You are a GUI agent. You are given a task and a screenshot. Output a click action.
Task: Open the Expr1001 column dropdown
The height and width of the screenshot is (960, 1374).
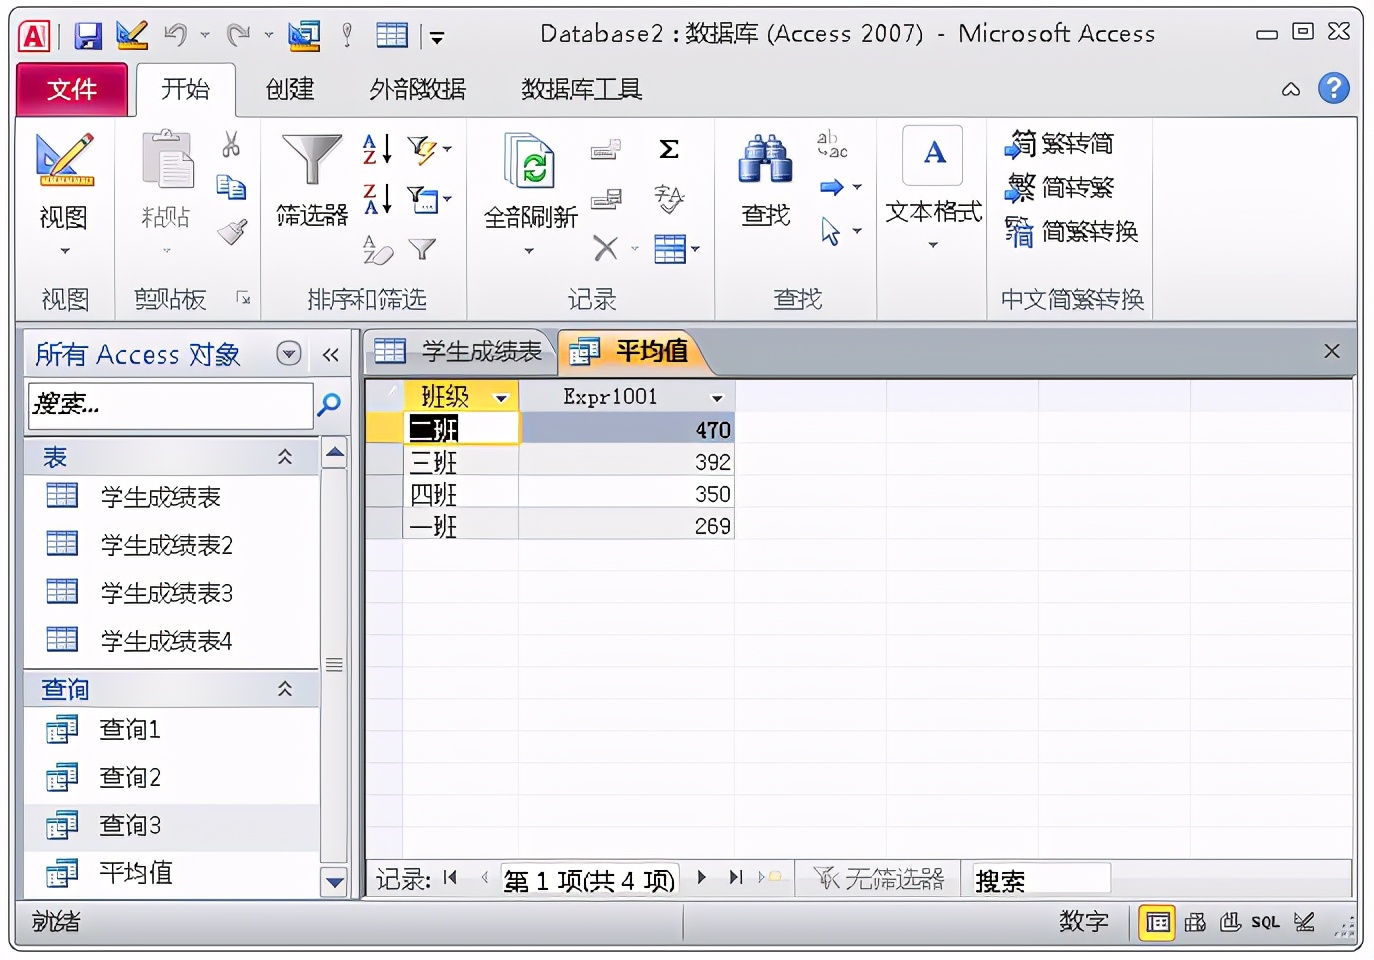(x=716, y=396)
